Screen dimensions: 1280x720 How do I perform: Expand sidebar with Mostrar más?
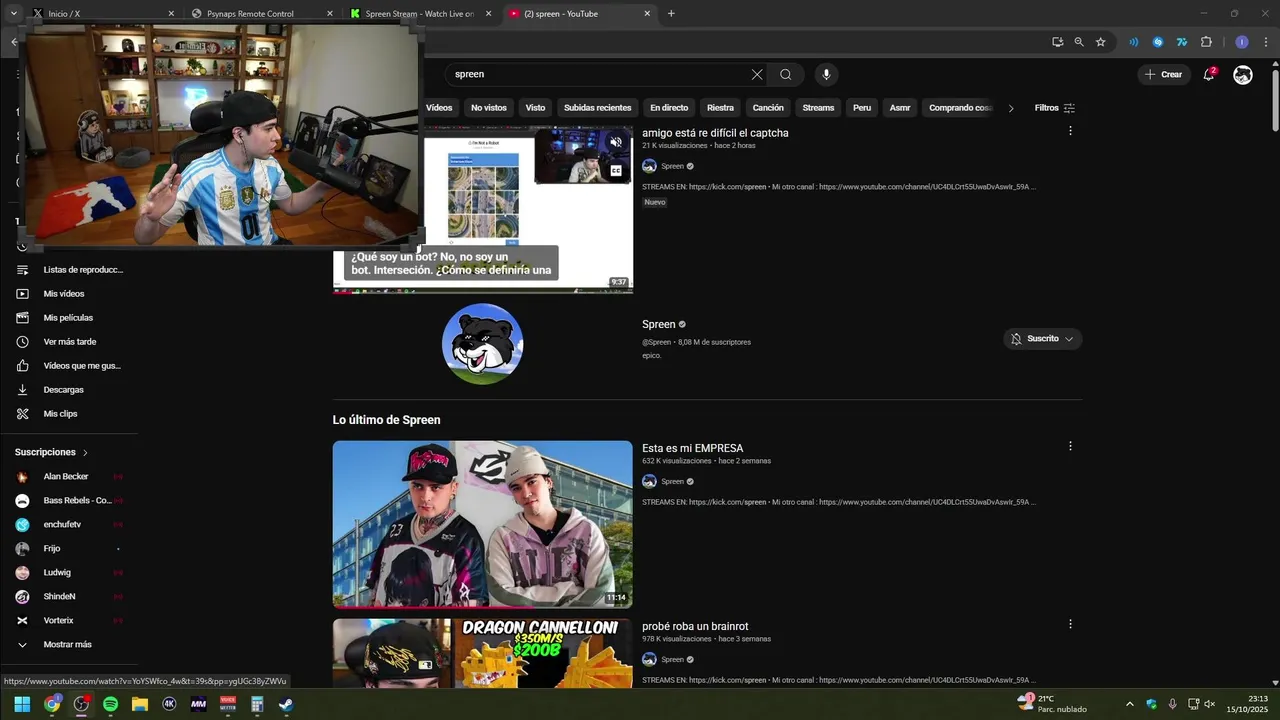68,645
